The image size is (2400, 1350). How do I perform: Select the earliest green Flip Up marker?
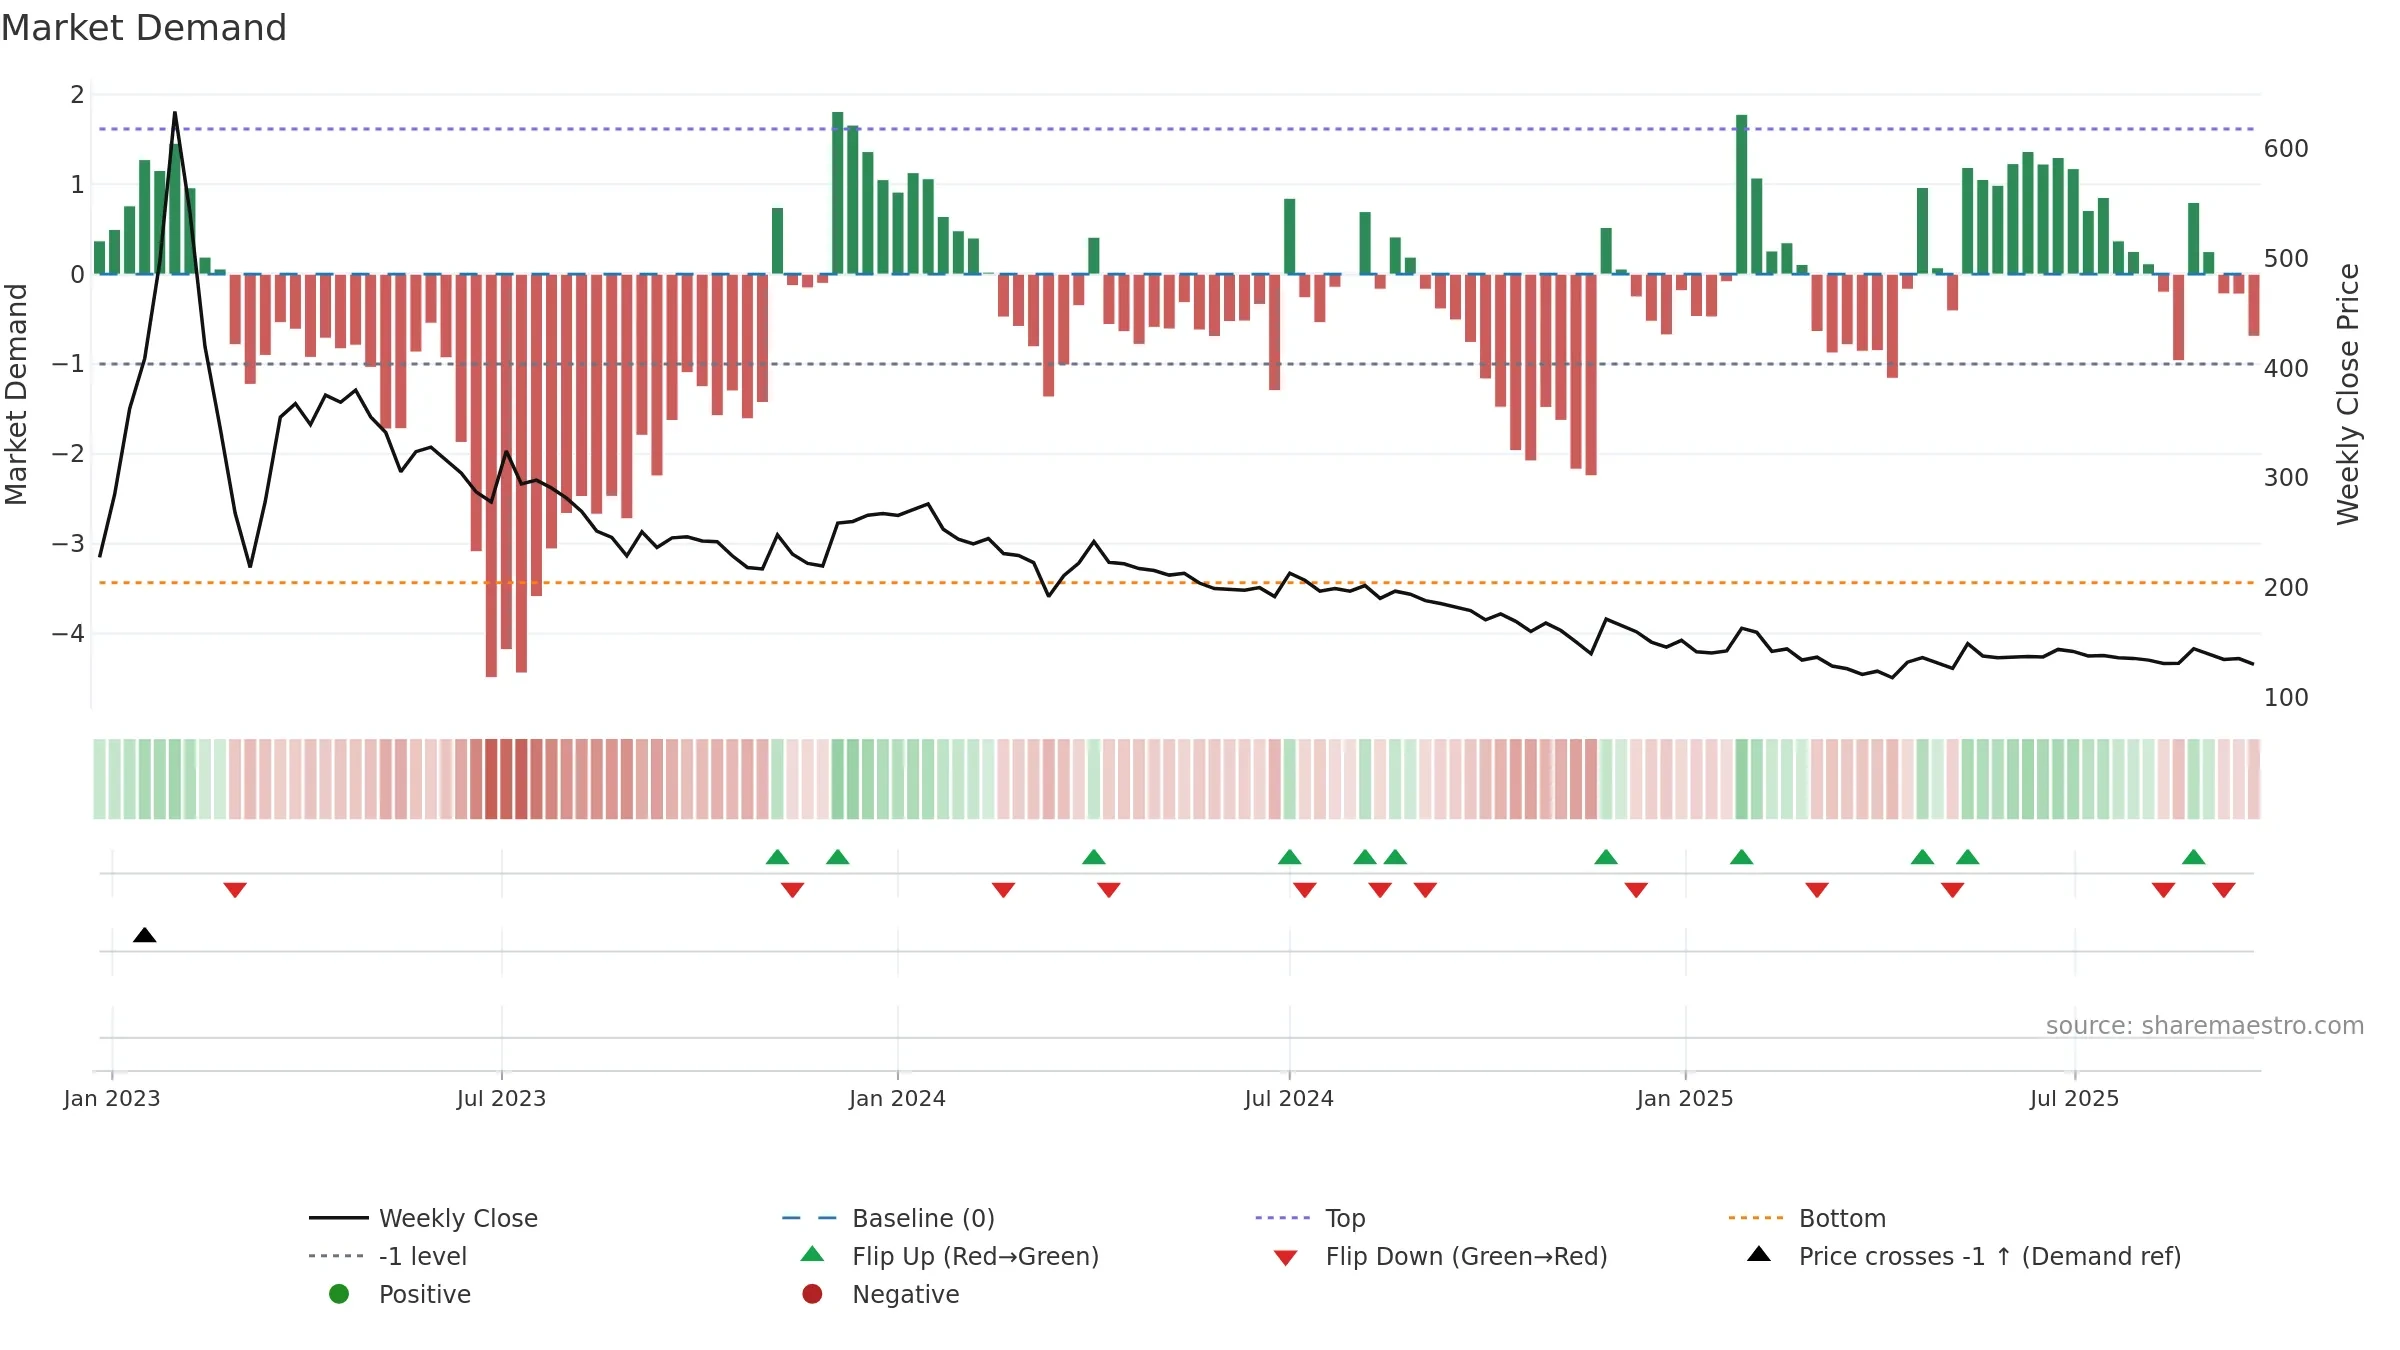point(777,857)
